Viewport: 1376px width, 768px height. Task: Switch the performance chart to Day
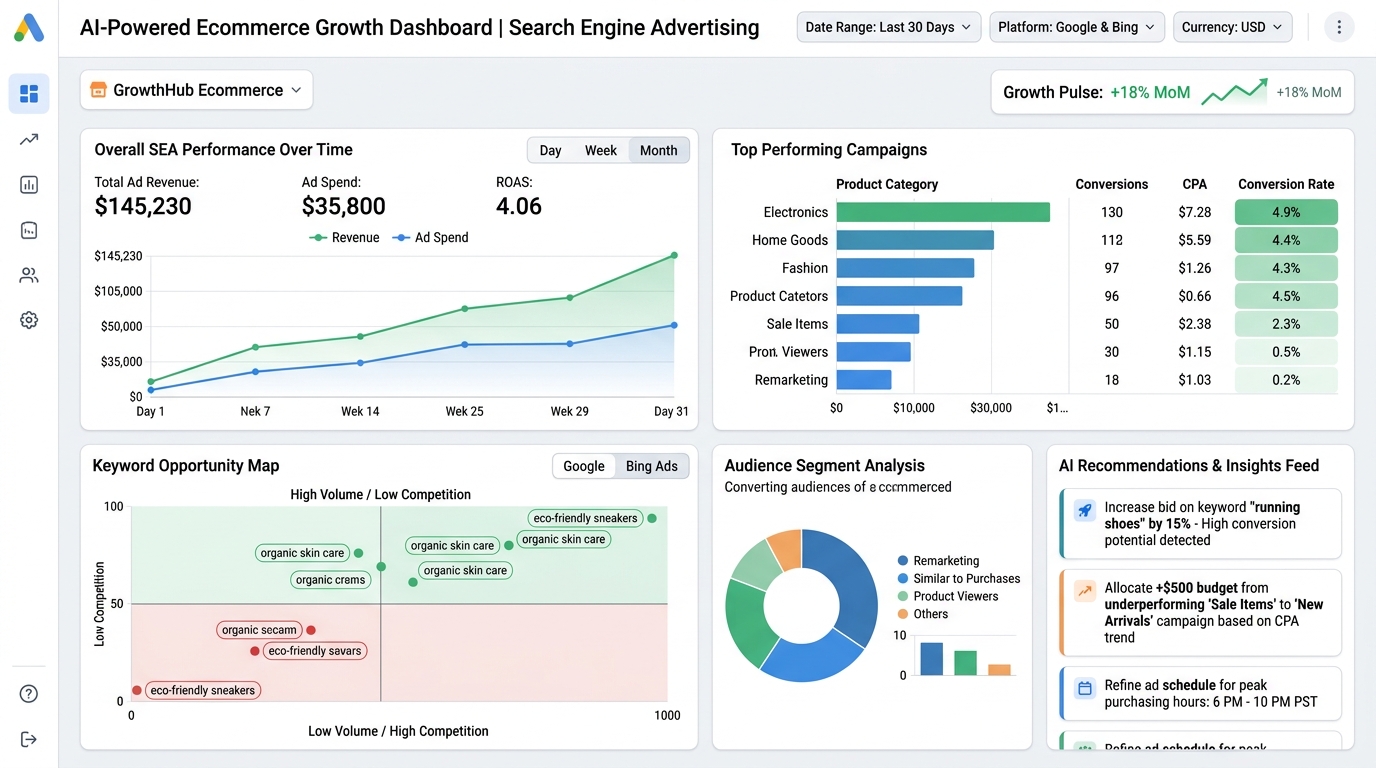(550, 150)
